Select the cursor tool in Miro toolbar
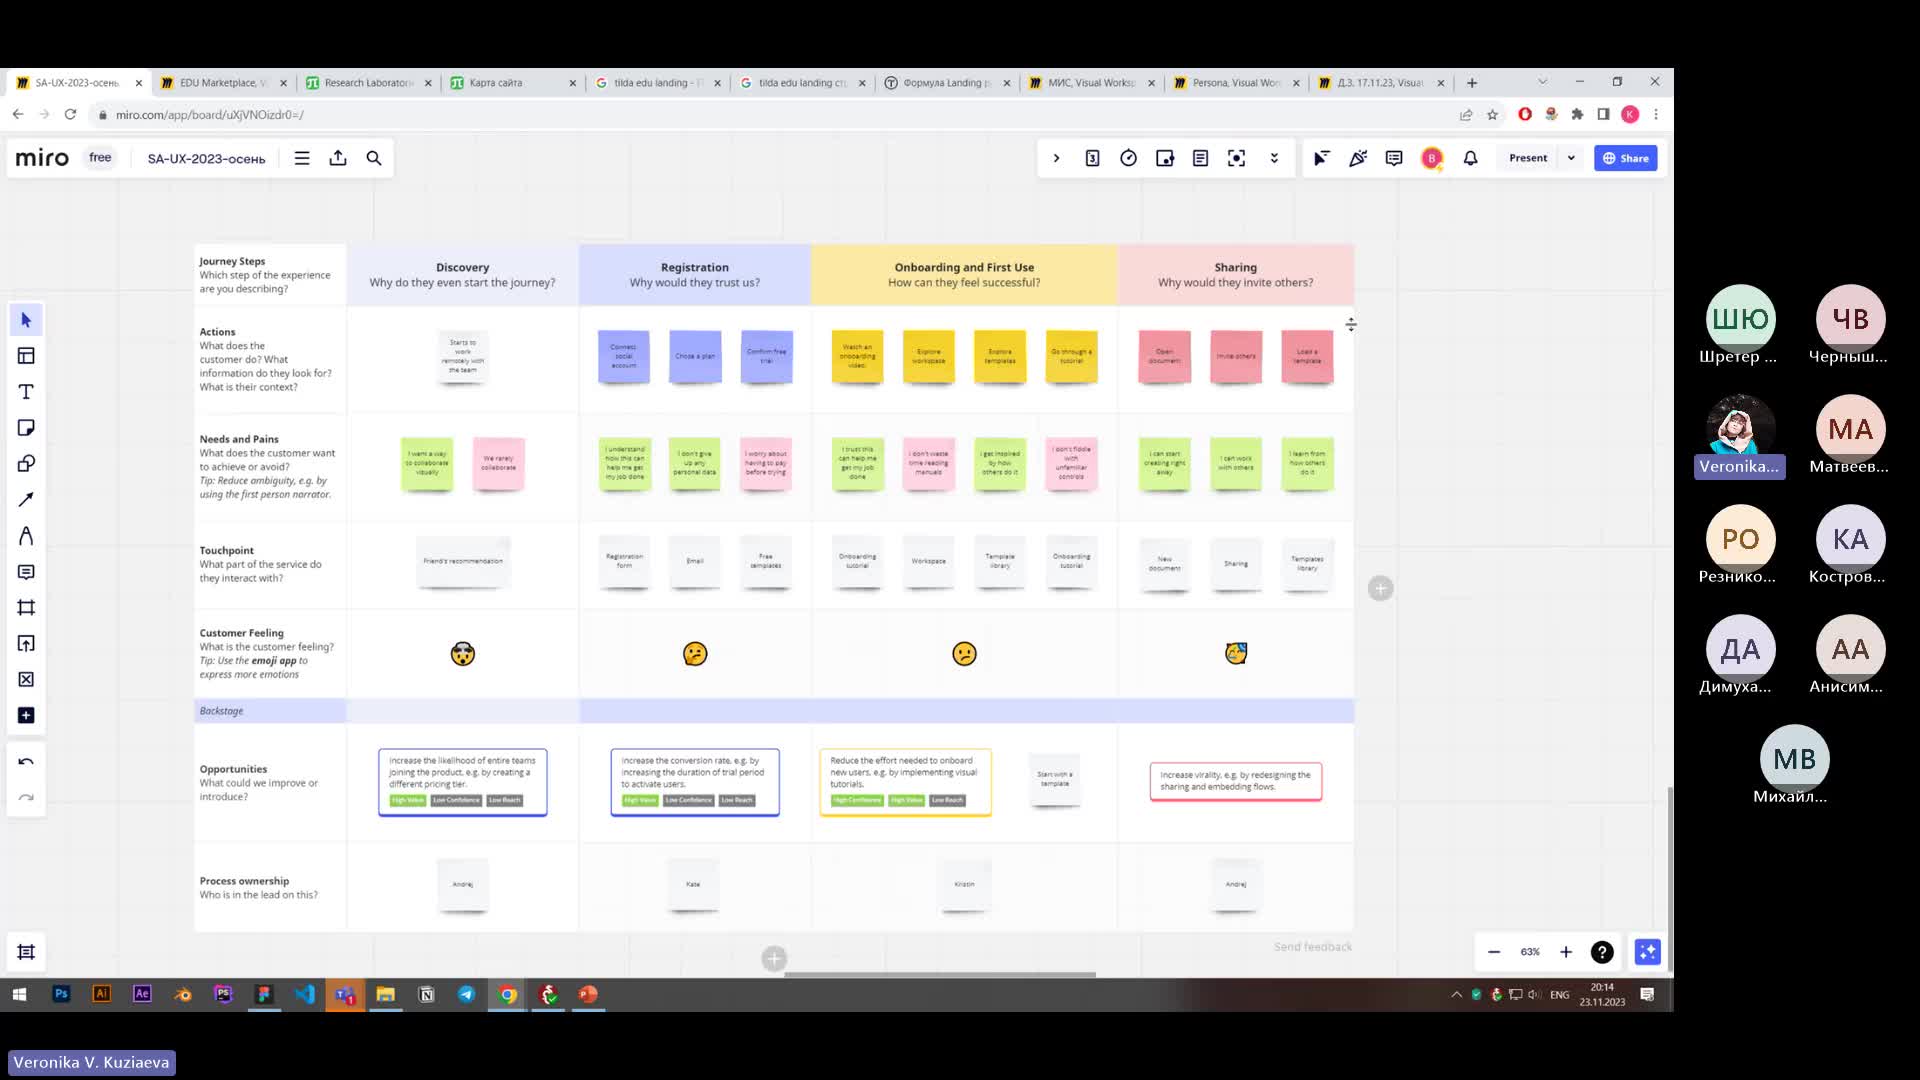The height and width of the screenshot is (1080, 1920). pos(26,320)
